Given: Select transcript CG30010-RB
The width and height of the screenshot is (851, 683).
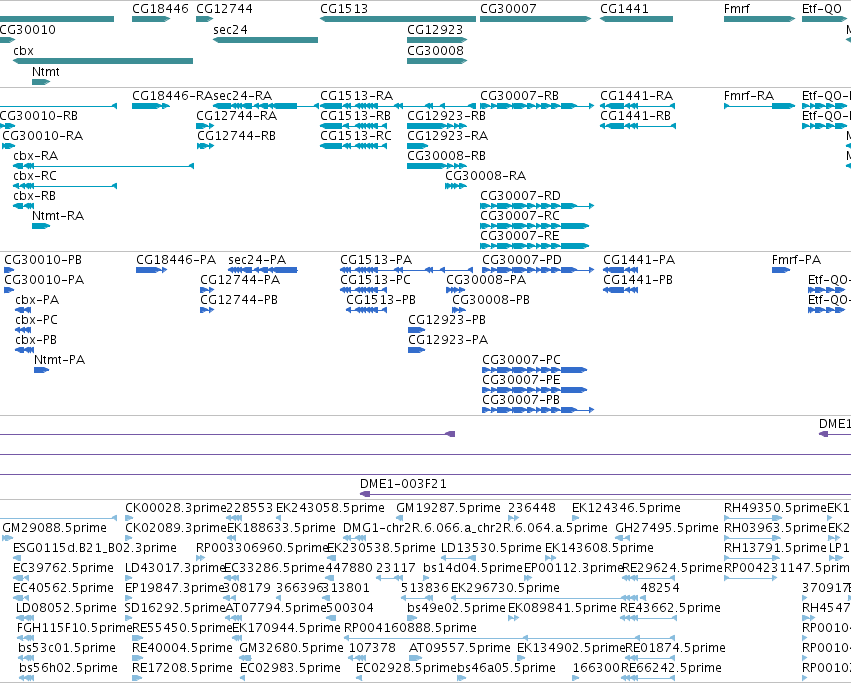Looking at the screenshot, I should click(x=39, y=116).
